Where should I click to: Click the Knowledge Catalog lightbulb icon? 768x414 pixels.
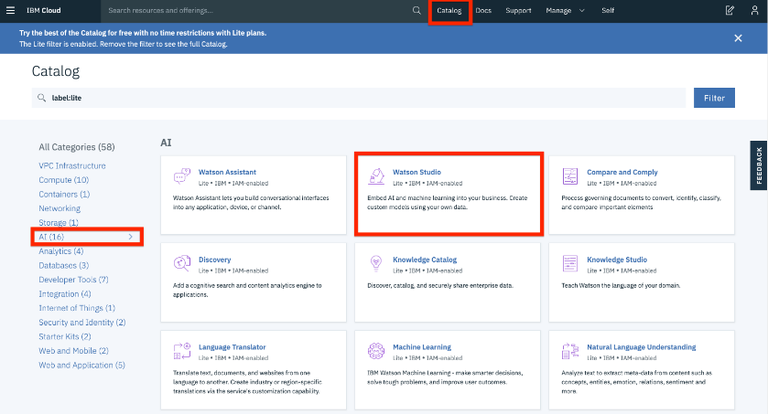[376, 263]
